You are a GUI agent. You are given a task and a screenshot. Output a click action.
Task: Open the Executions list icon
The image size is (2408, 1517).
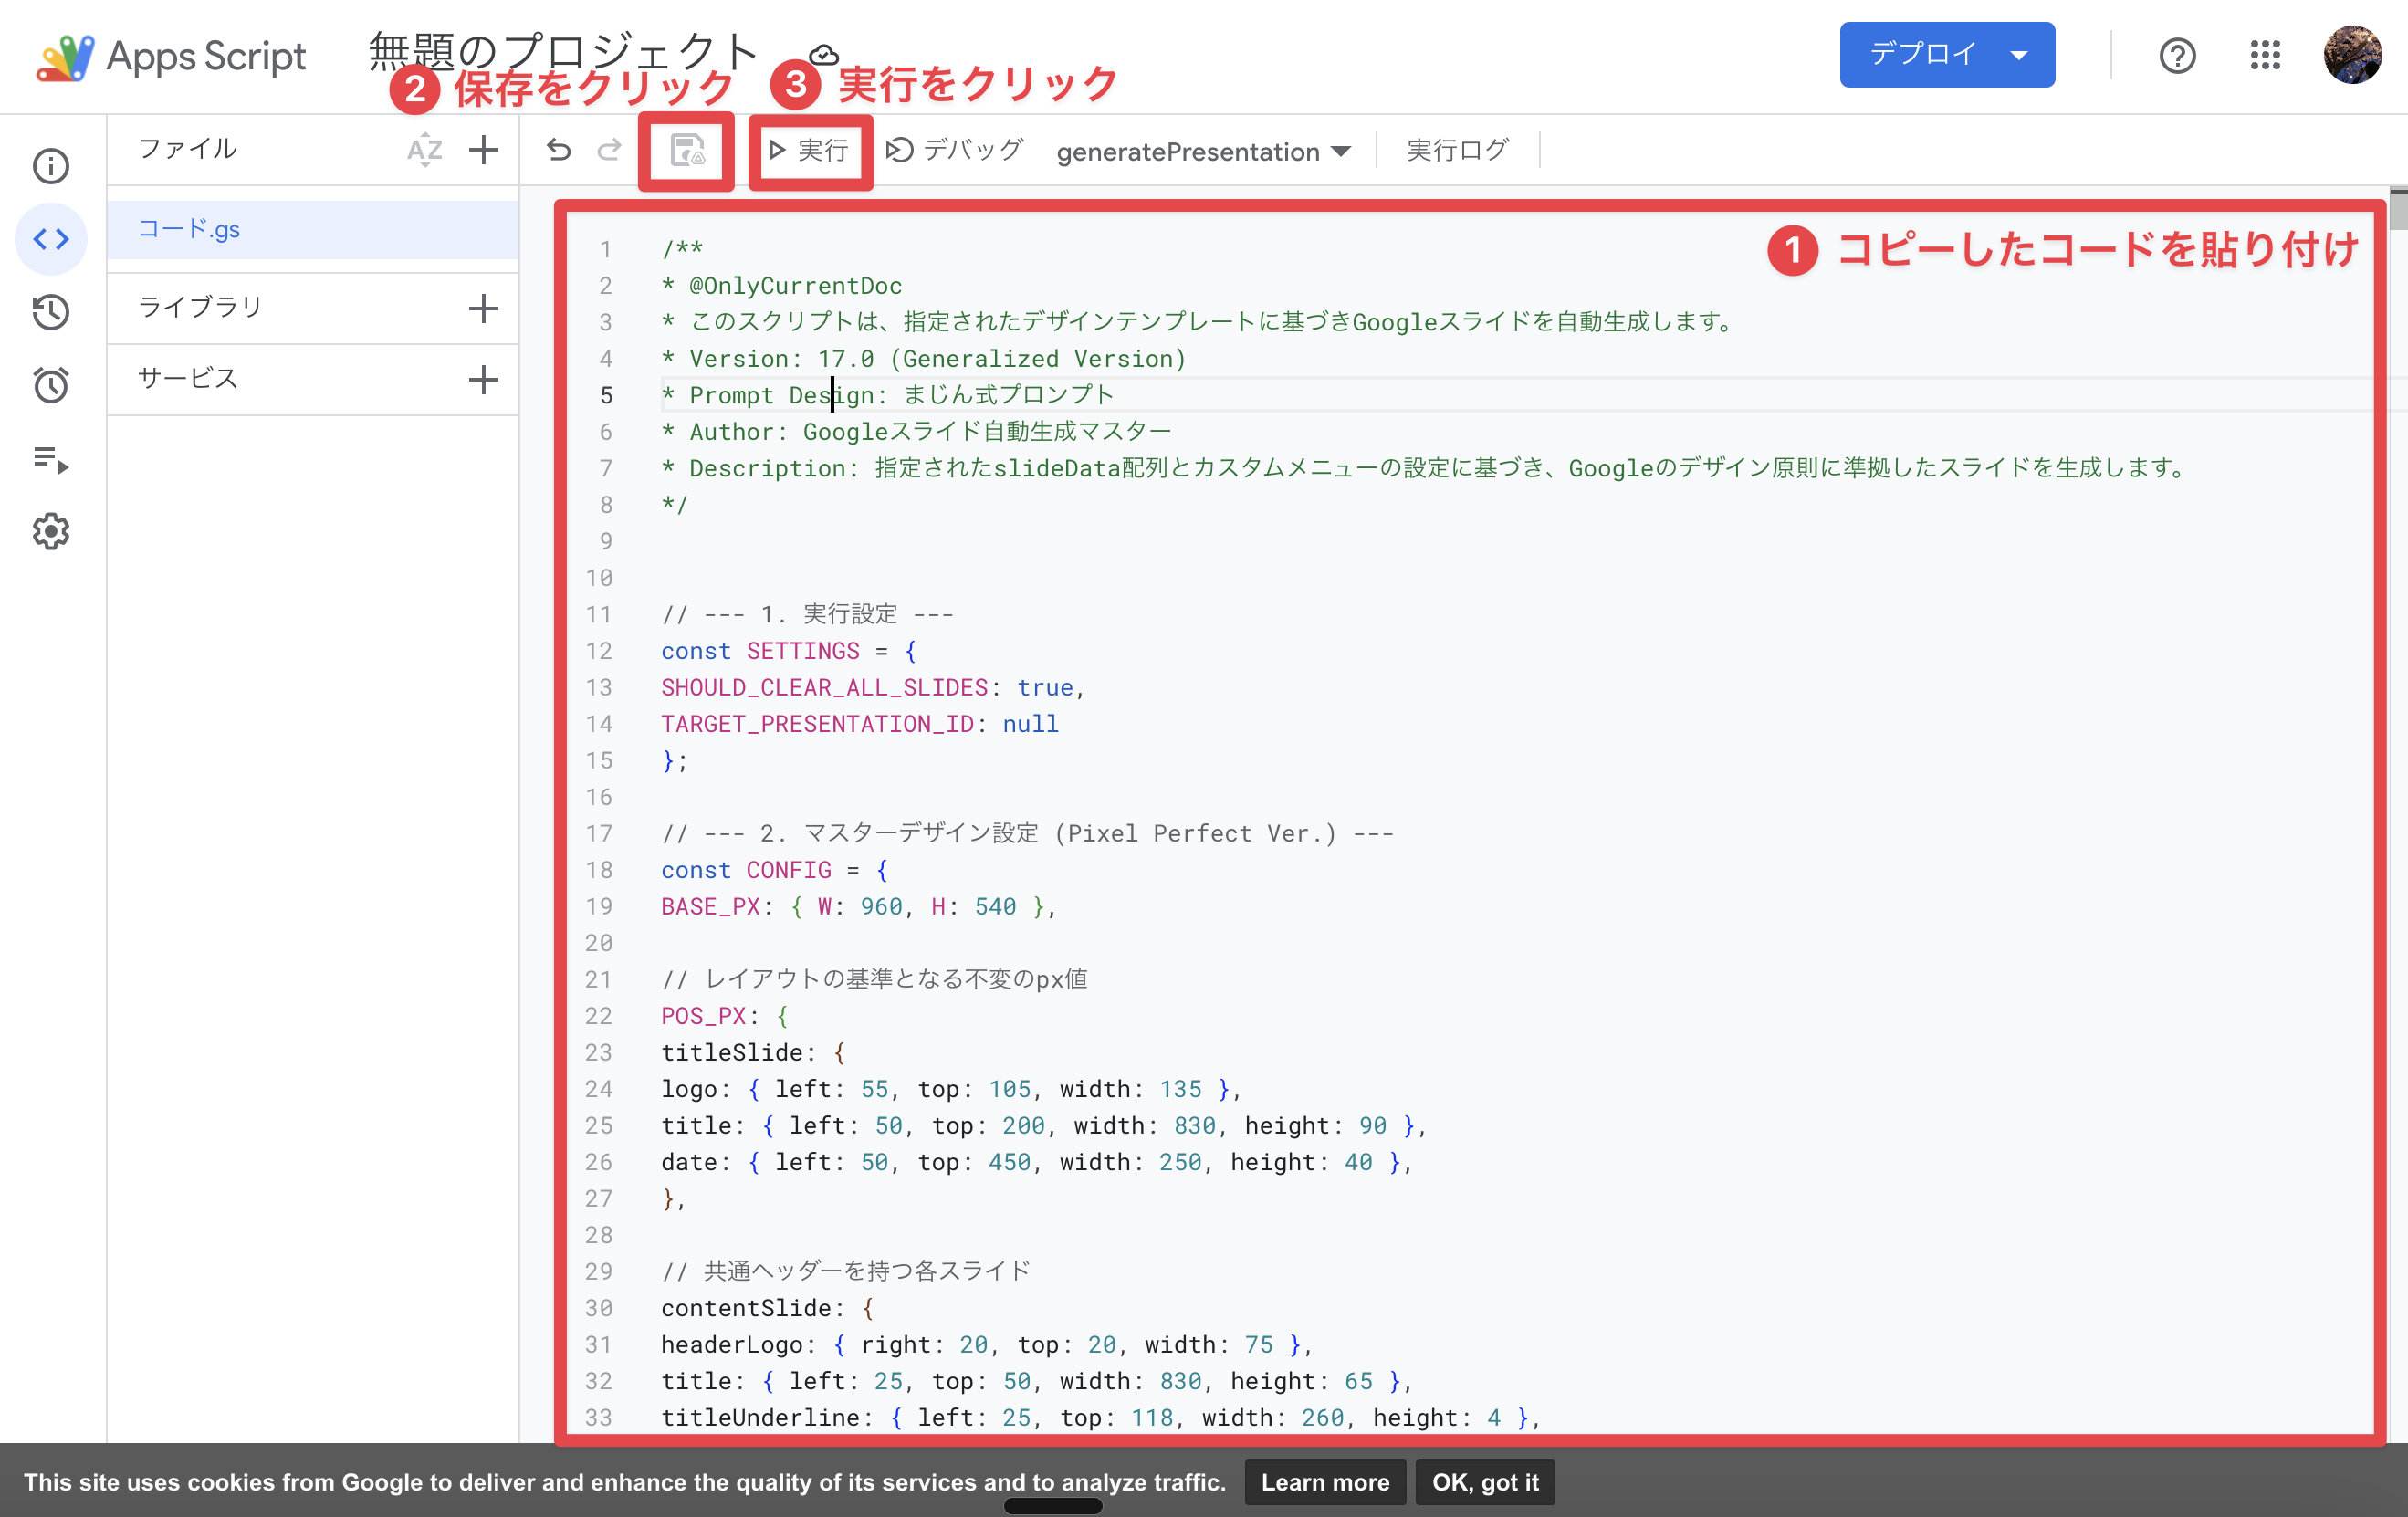[x=50, y=459]
